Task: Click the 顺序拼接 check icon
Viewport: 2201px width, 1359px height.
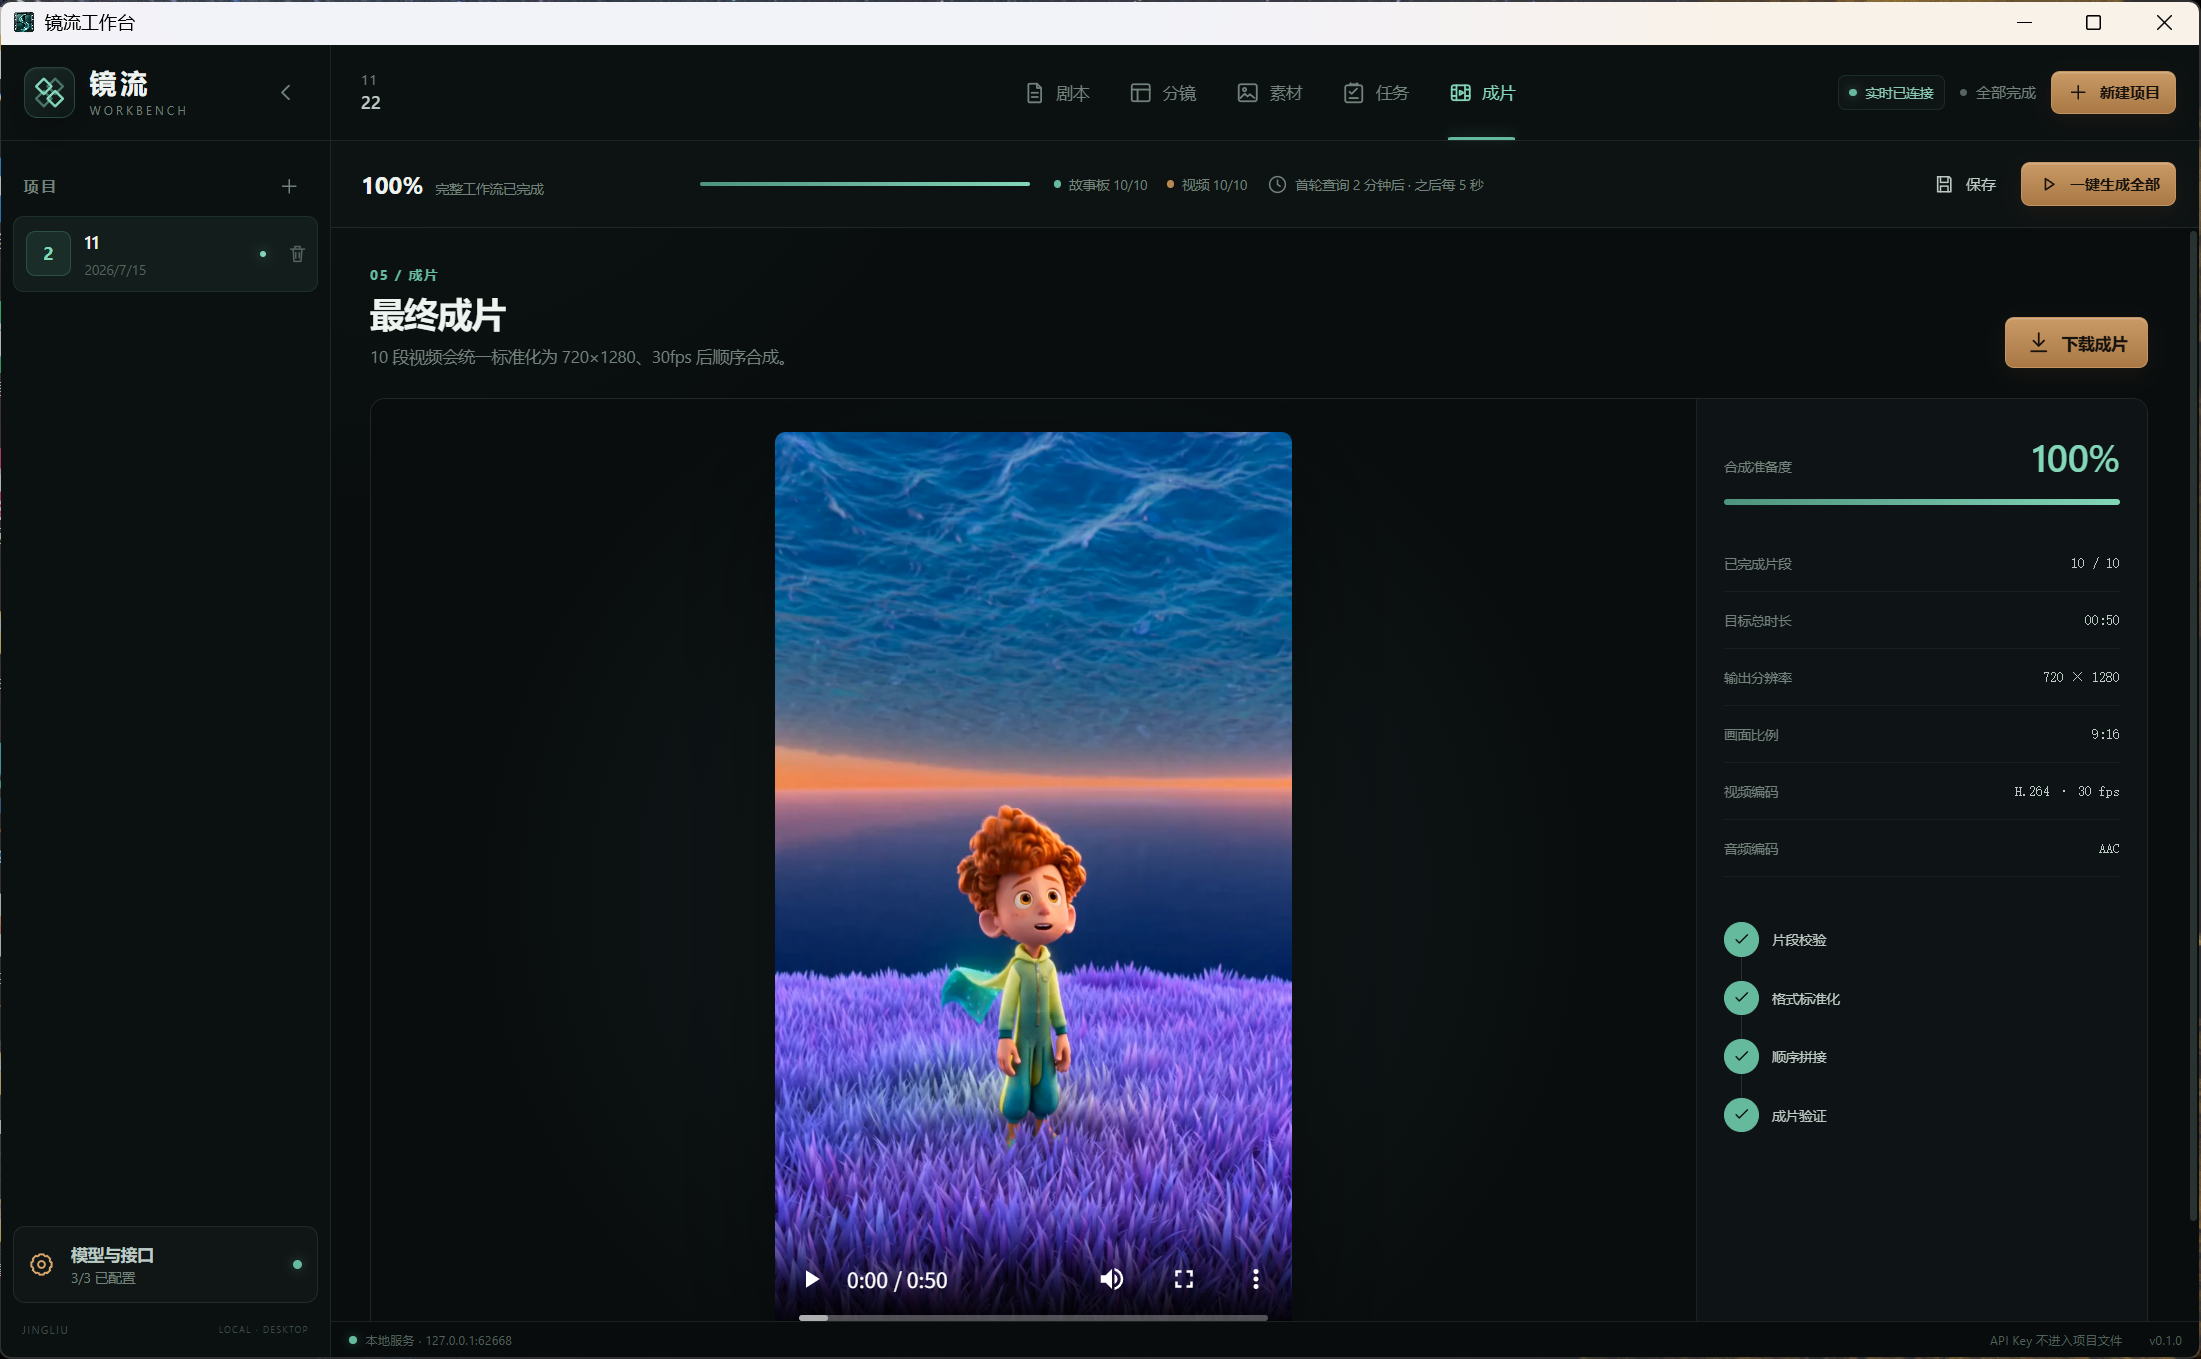Action: click(1741, 1057)
